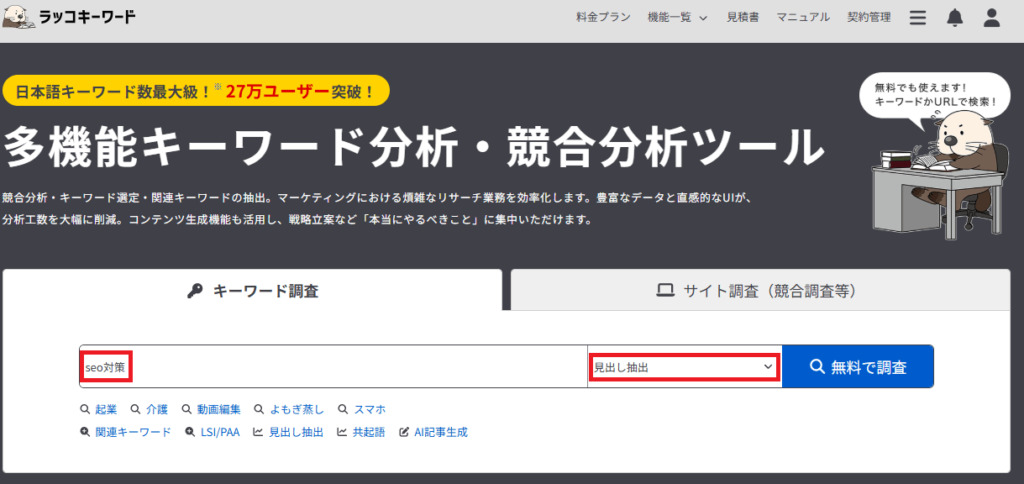The width and height of the screenshot is (1024, 484).
Task: Click the 無料で調査 search button
Action: click(857, 367)
